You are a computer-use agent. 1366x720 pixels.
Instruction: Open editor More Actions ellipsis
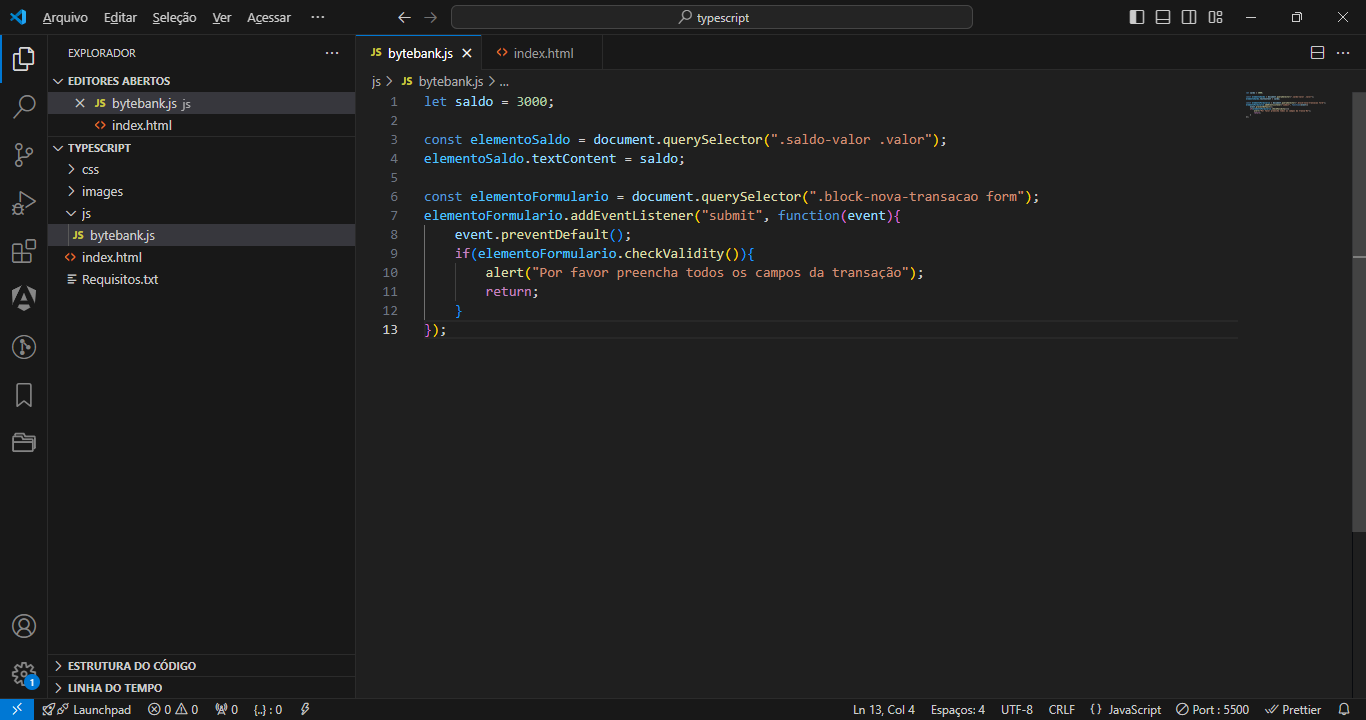point(1343,53)
